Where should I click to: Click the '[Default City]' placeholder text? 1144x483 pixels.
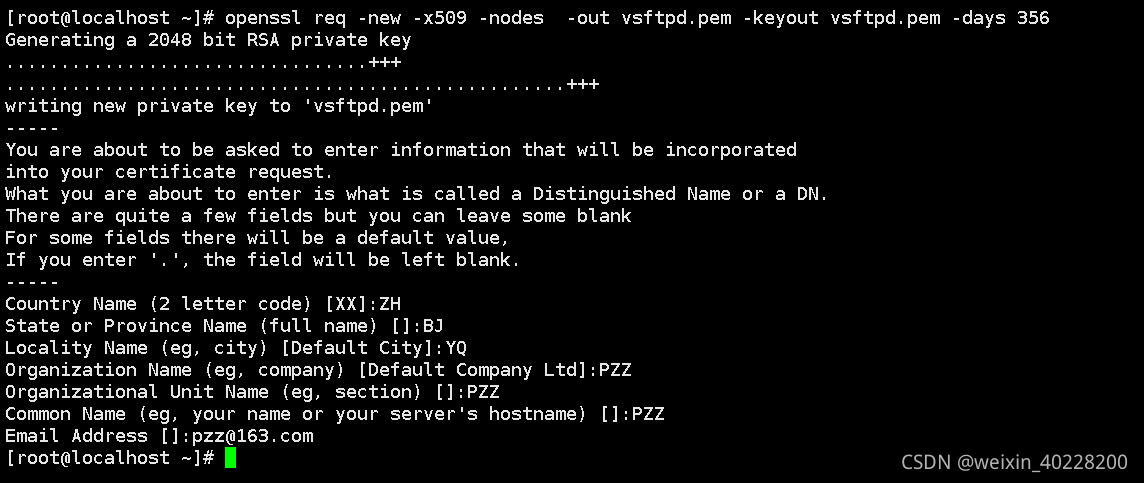coord(358,348)
